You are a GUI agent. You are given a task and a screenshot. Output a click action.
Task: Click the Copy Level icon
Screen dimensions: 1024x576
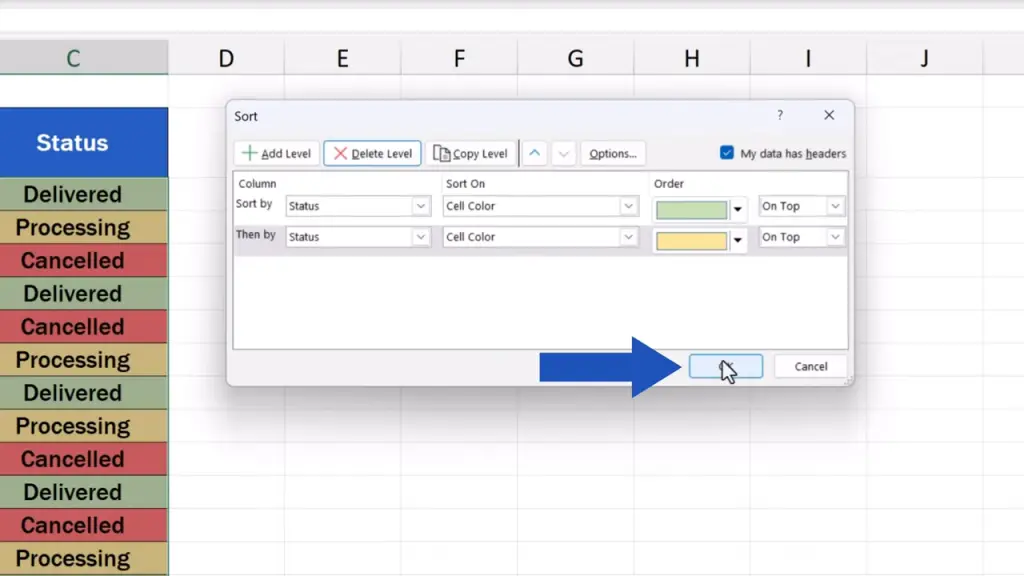tap(441, 154)
